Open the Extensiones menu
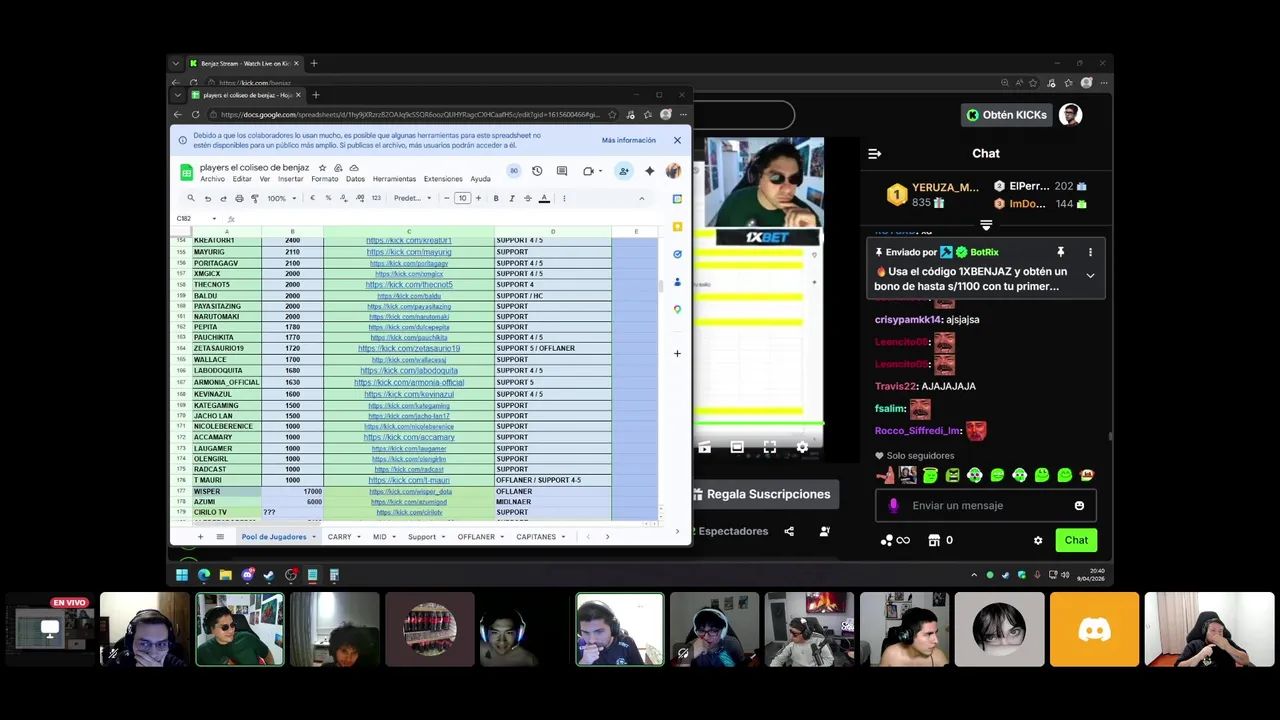This screenshot has width=1280, height=720. pyautogui.click(x=443, y=179)
